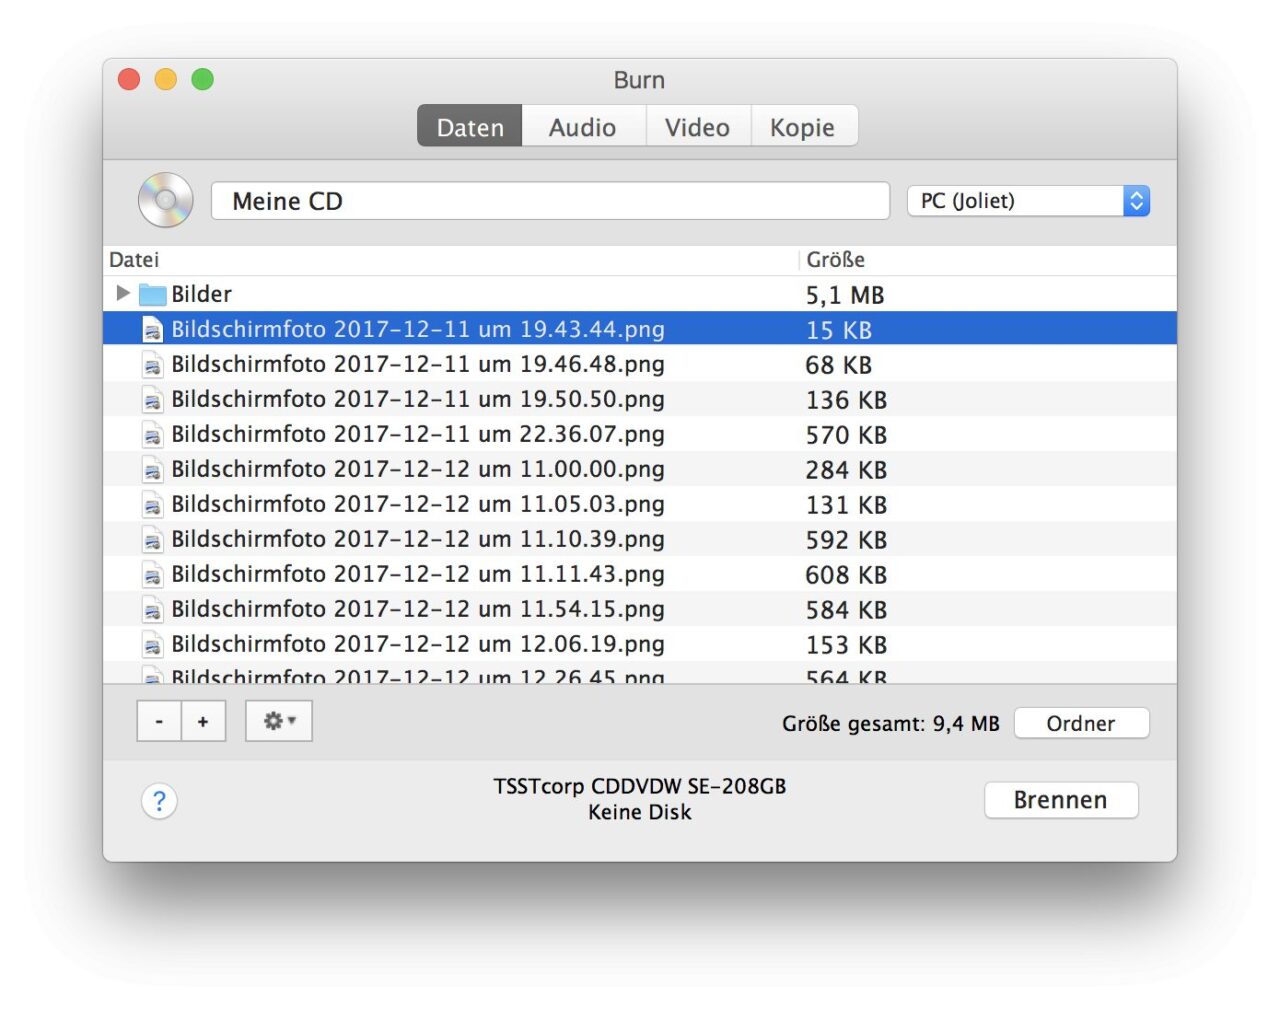
Task: Click the minus button to remove file
Action: (159, 721)
